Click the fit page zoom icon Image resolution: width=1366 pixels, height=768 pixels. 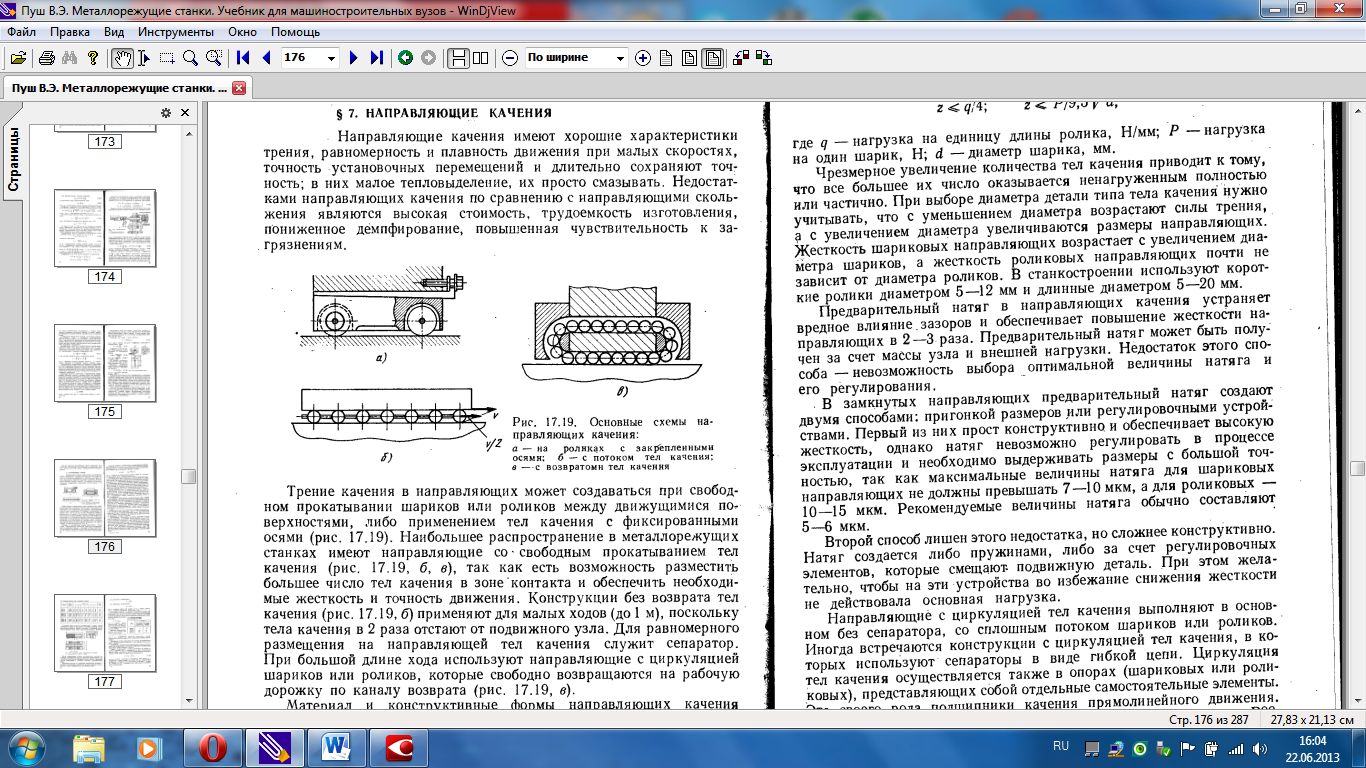(x=689, y=58)
